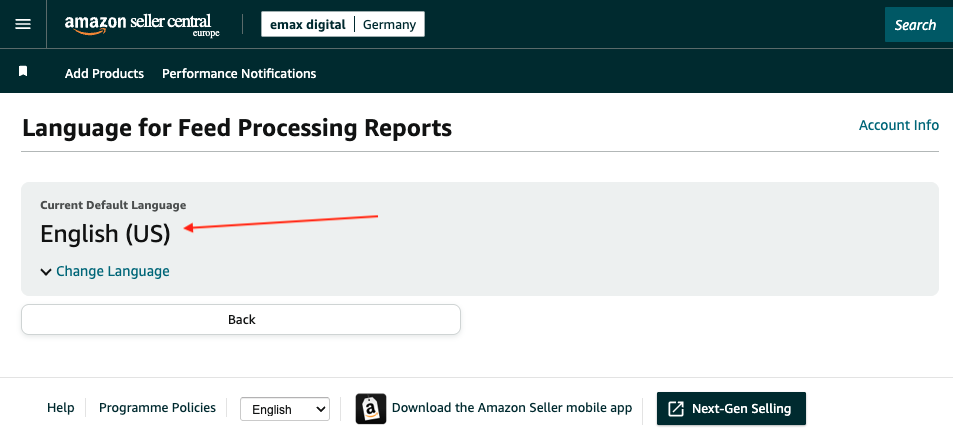This screenshot has height=433, width=953.
Task: Click the English (US) current language text
Action: 105,234
